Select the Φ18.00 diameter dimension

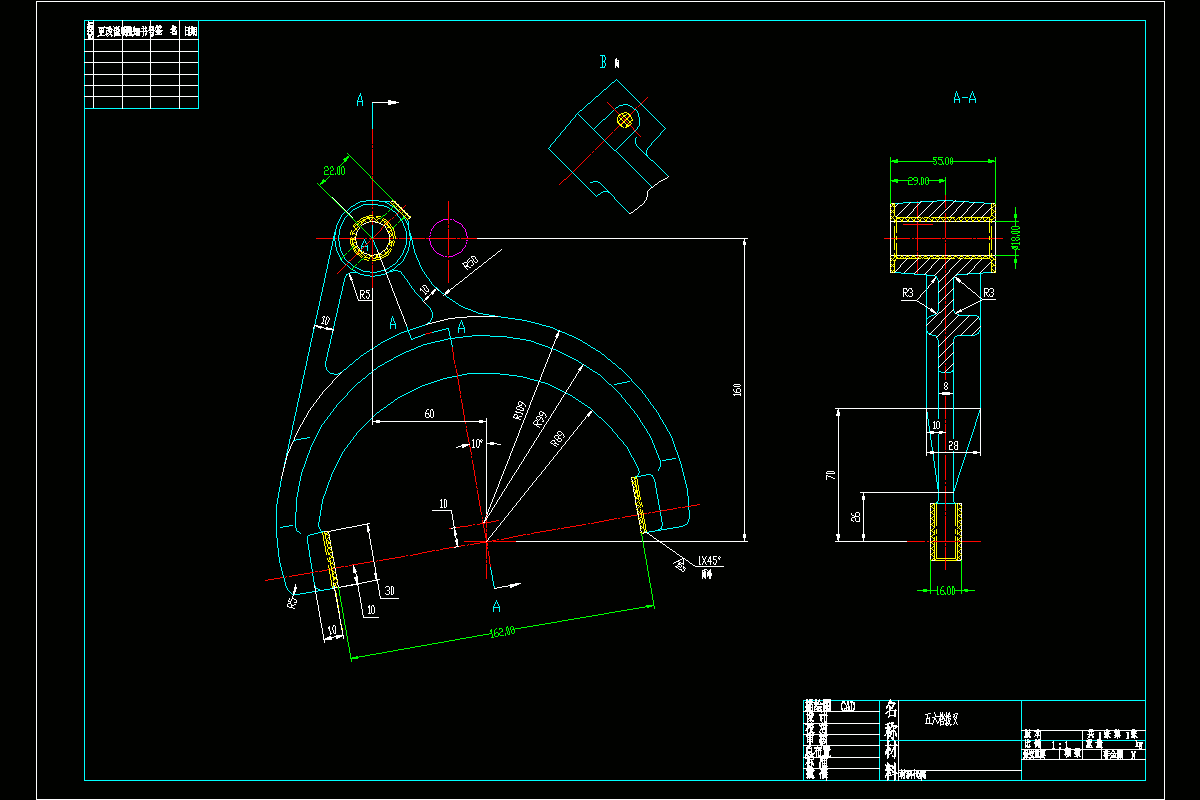coord(1015,239)
